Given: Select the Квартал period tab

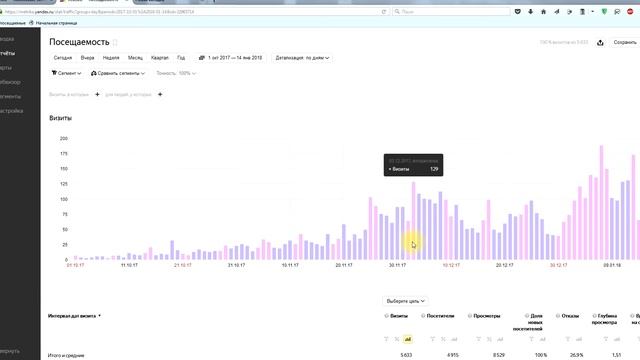Looking at the screenshot, I should pos(160,58).
